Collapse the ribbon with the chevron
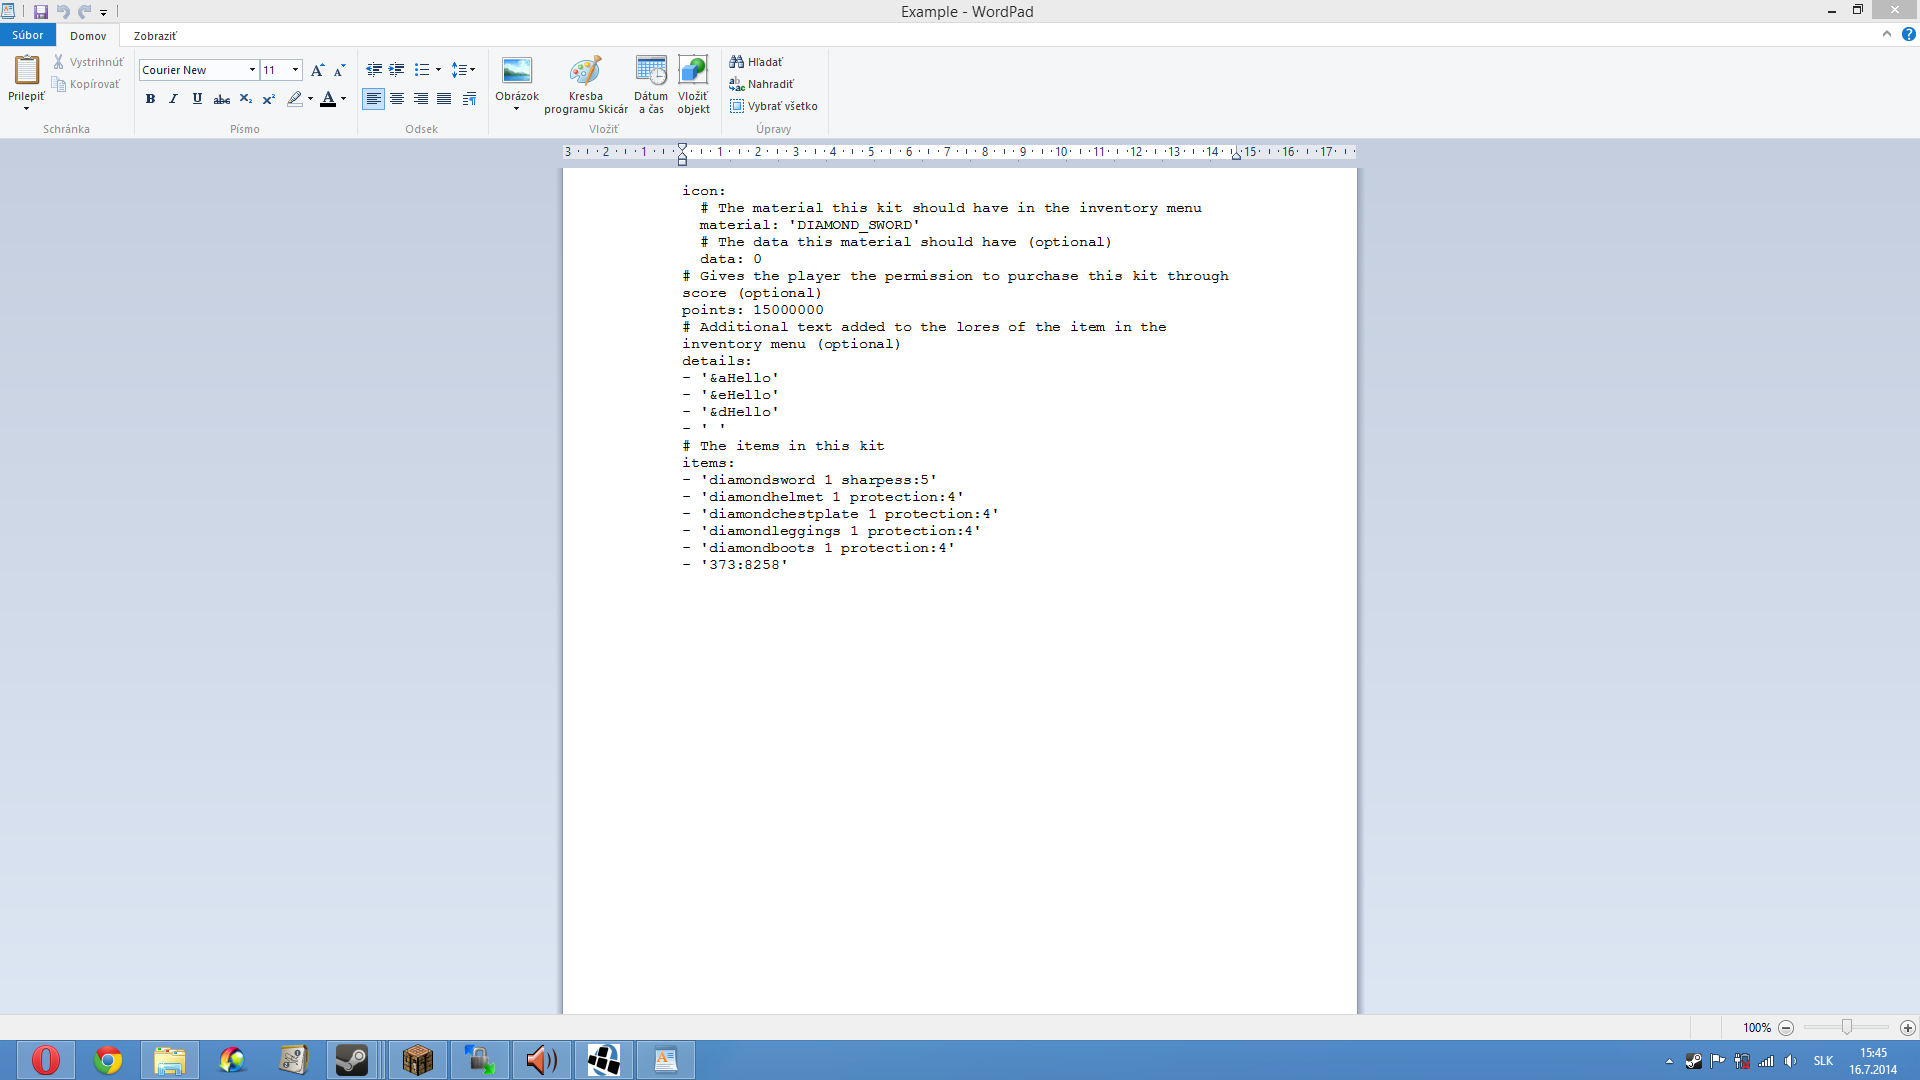 click(1887, 34)
